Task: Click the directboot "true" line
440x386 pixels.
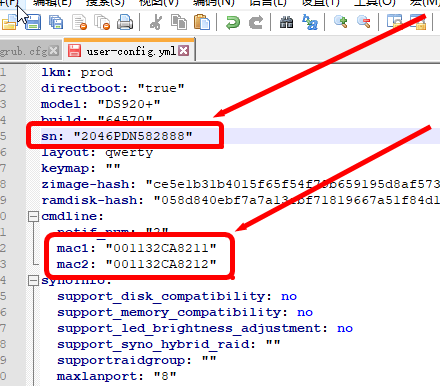Action: 113,88
